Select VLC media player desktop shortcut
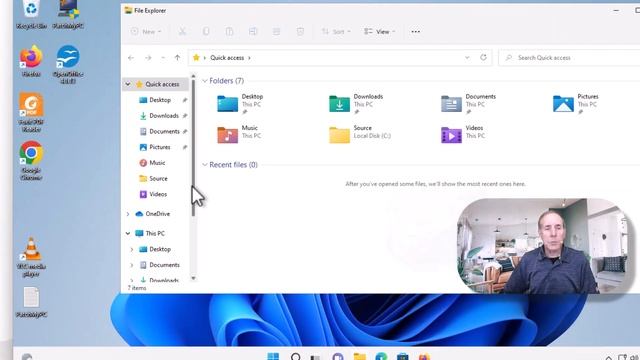640x360 pixels. point(31,257)
